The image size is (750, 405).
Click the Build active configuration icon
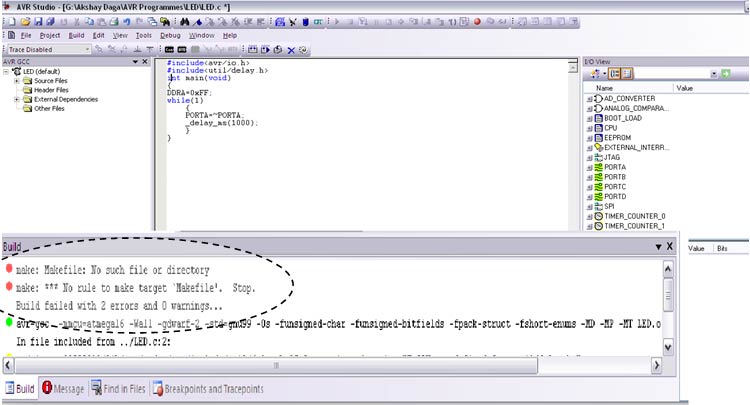click(x=253, y=50)
